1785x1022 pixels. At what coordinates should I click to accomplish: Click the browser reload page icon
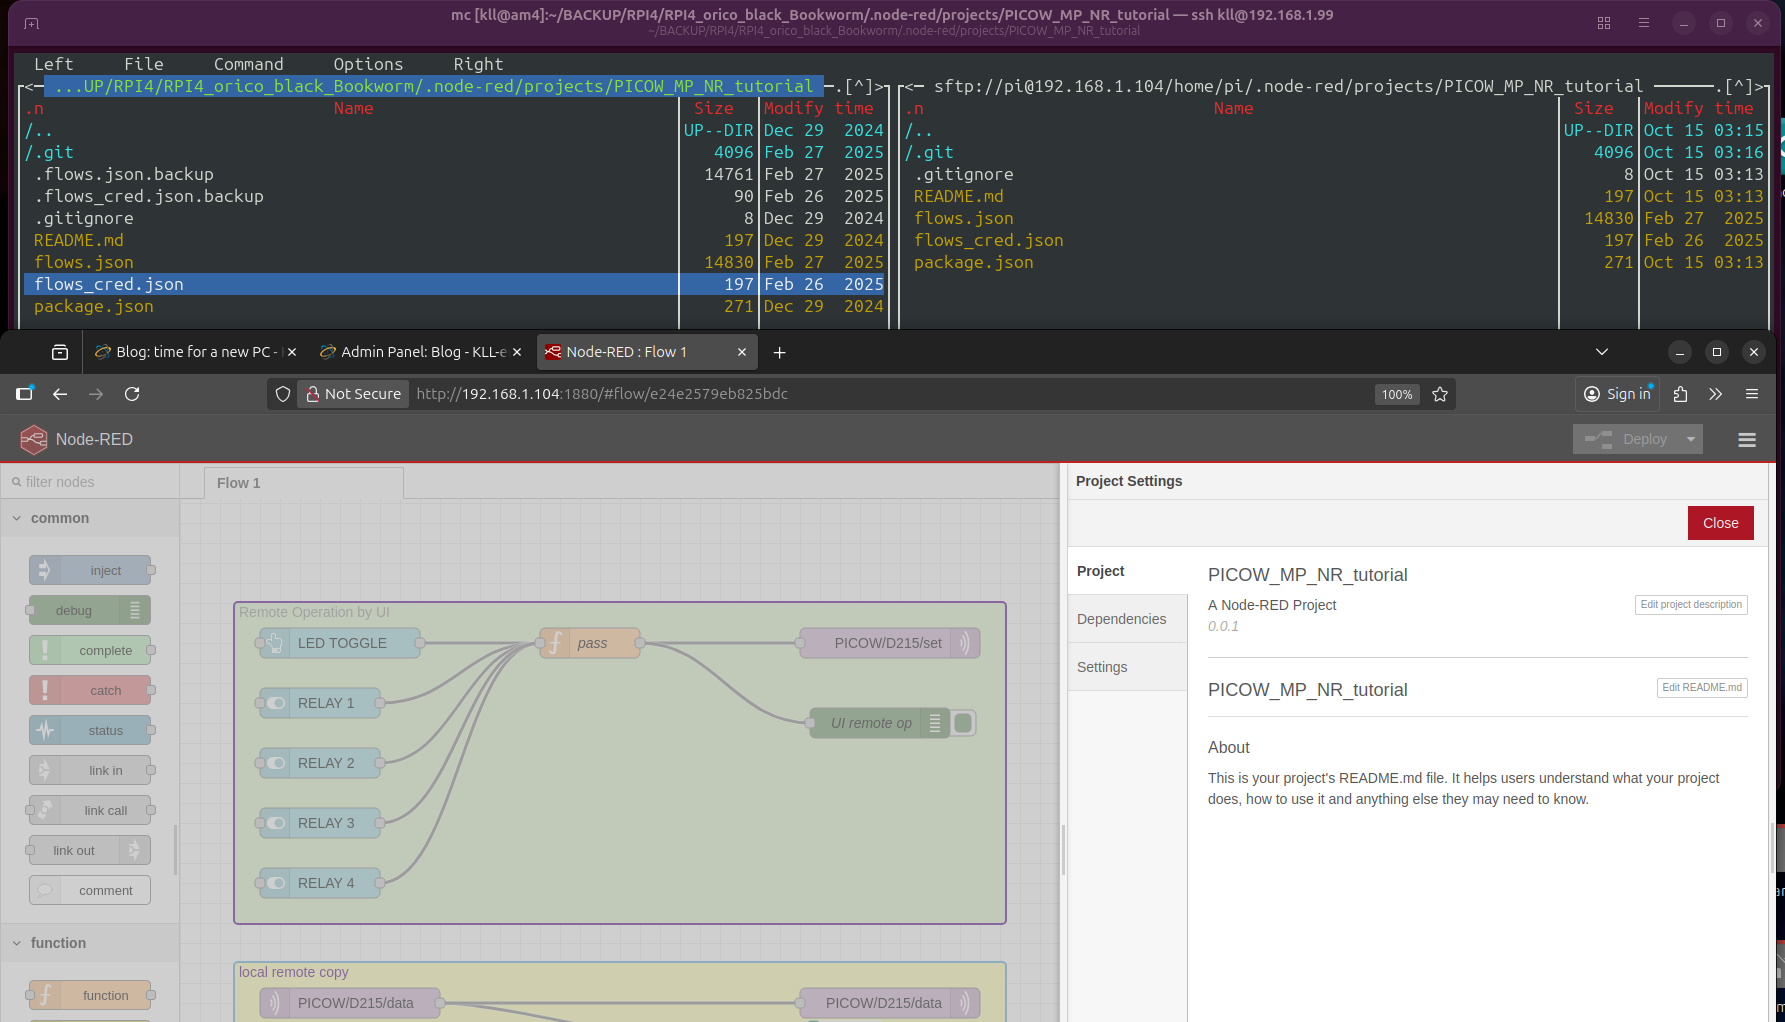[132, 394]
